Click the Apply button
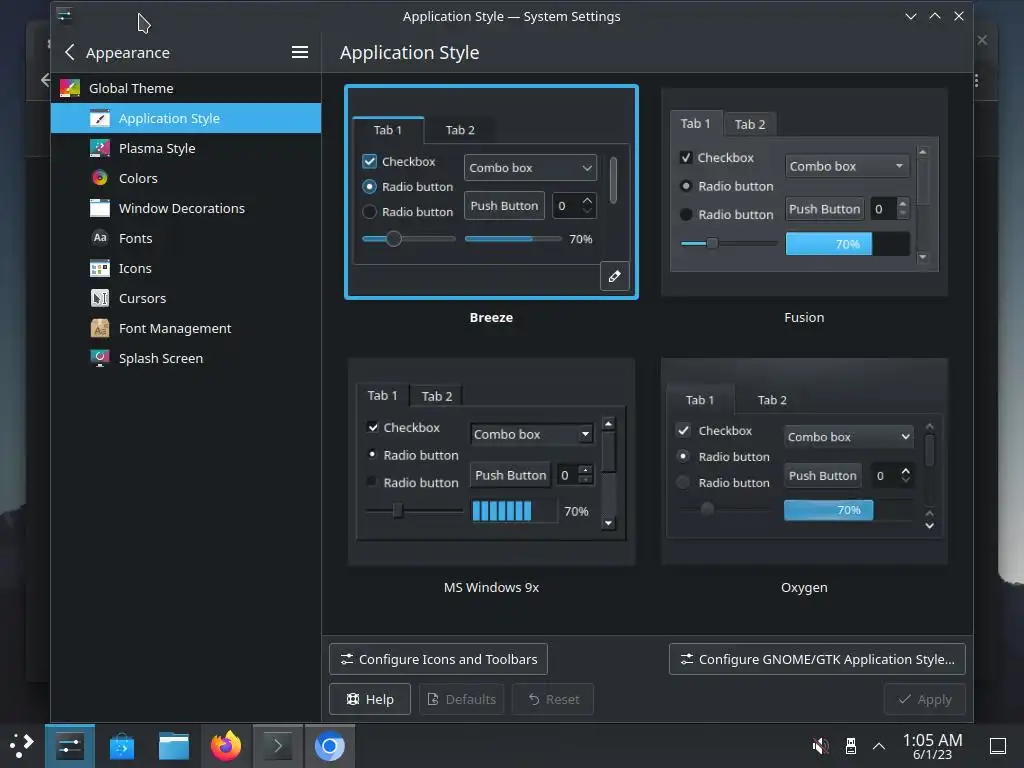Image resolution: width=1024 pixels, height=768 pixels. click(925, 699)
